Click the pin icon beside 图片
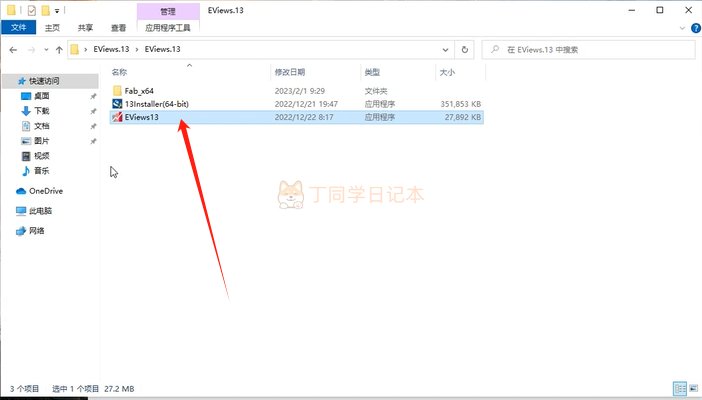 pyautogui.click(x=93, y=141)
